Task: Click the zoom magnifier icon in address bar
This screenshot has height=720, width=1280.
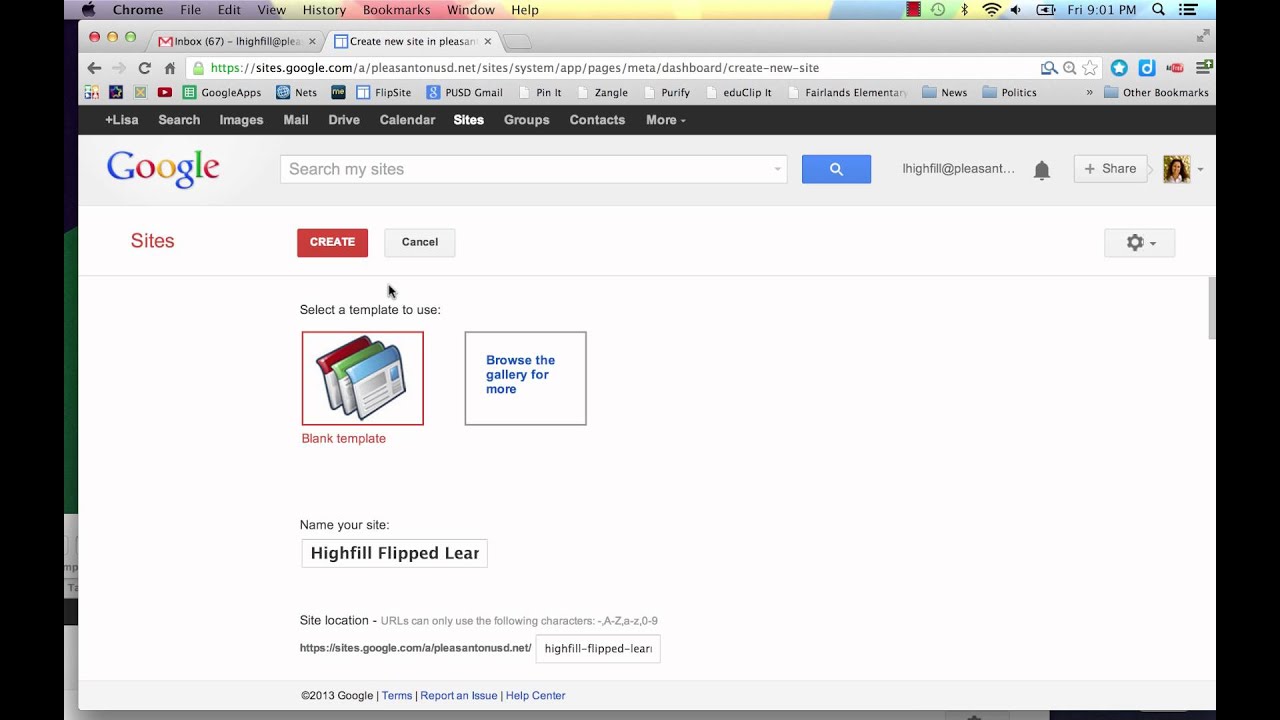Action: [1069, 68]
